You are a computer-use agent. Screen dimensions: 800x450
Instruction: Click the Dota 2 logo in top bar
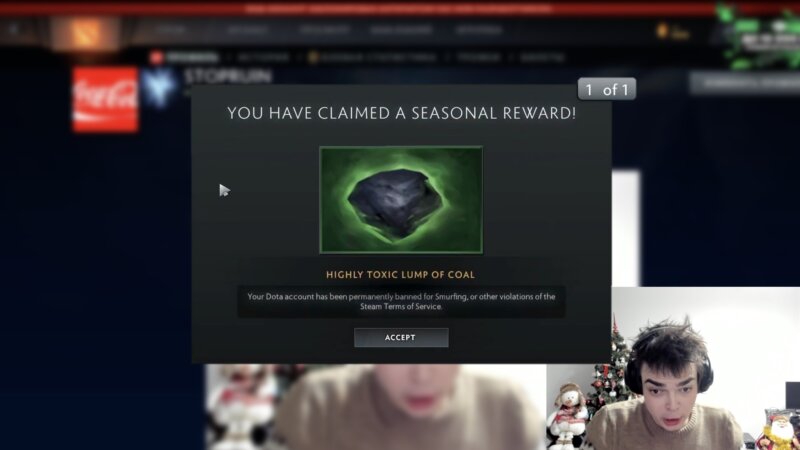pos(84,33)
